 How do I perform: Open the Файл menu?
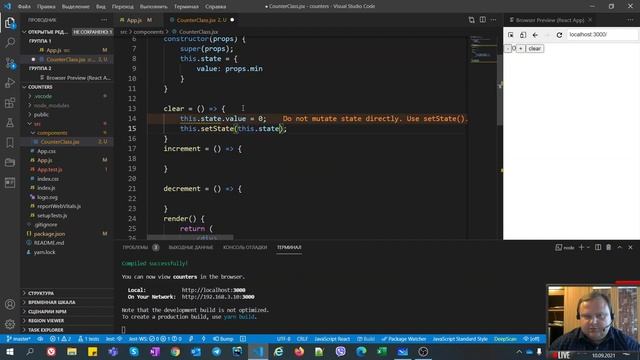pyautogui.click(x=24, y=7)
